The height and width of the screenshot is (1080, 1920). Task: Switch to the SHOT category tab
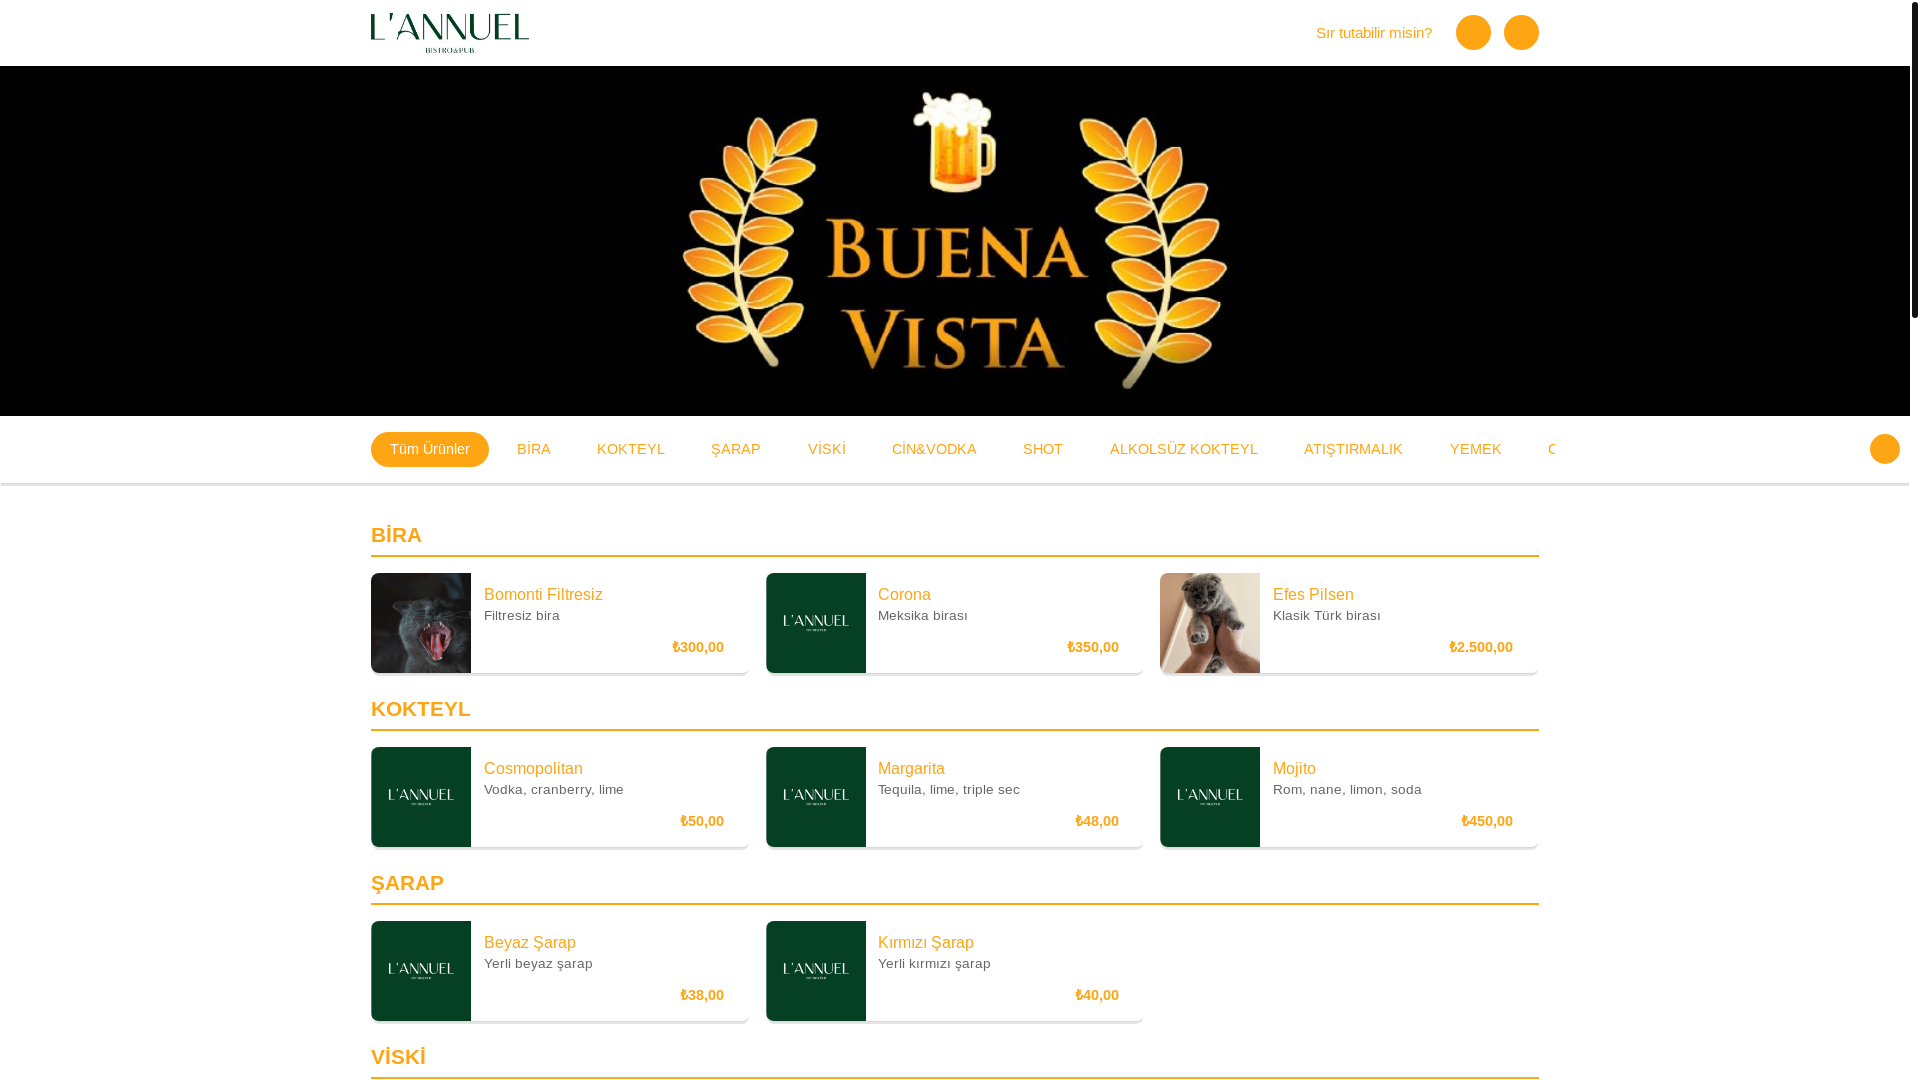coord(1042,449)
